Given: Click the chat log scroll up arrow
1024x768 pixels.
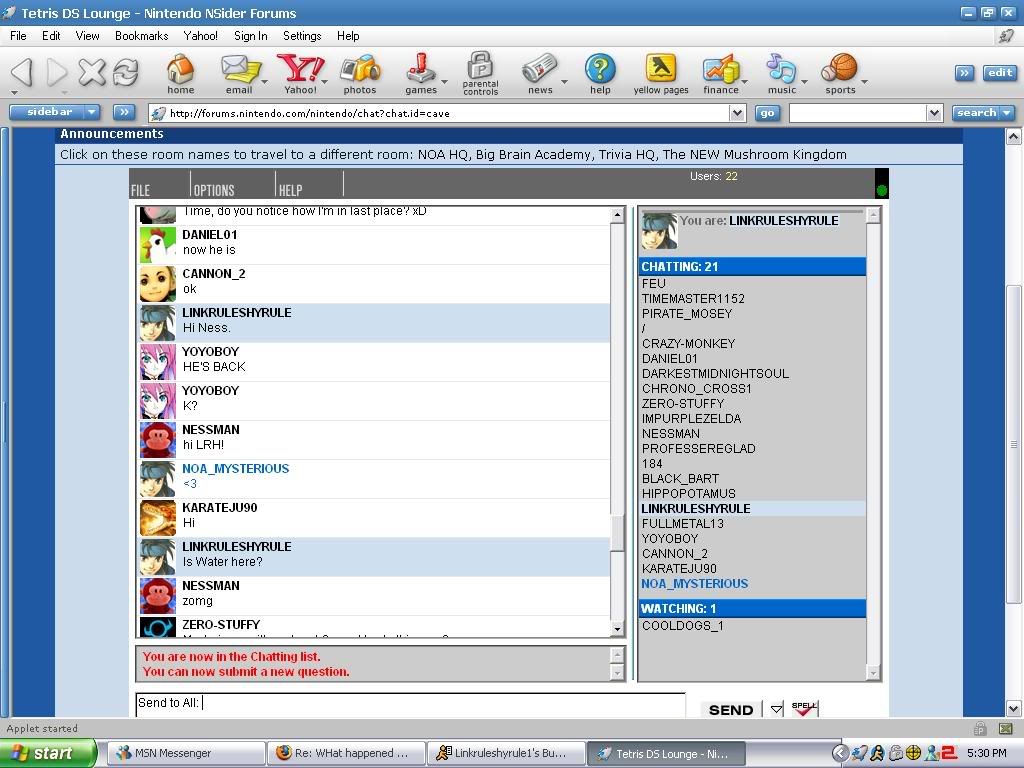Looking at the screenshot, I should [x=617, y=215].
